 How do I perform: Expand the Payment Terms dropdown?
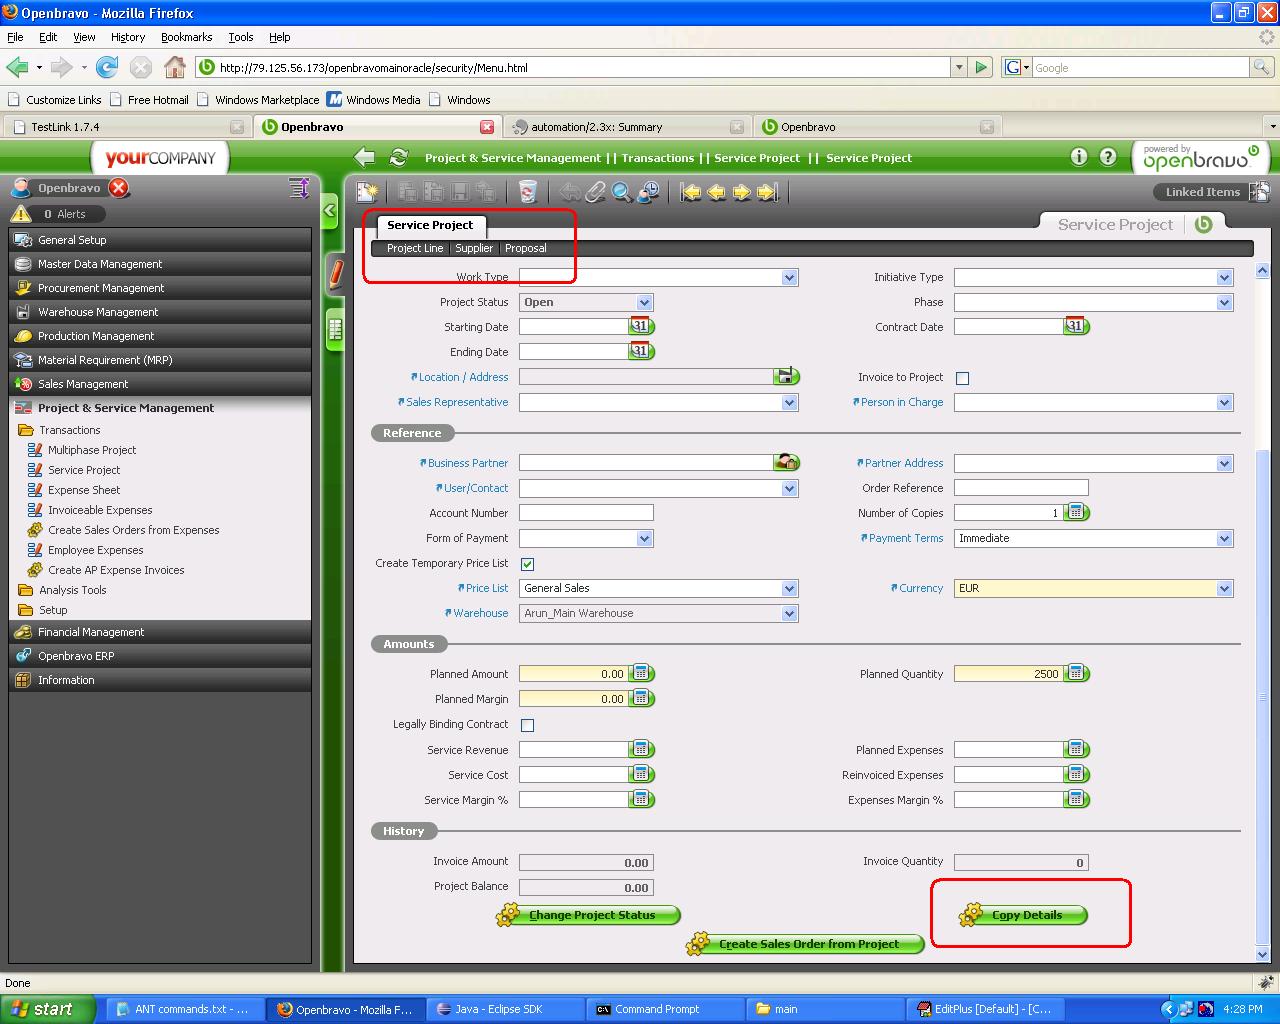[1224, 538]
